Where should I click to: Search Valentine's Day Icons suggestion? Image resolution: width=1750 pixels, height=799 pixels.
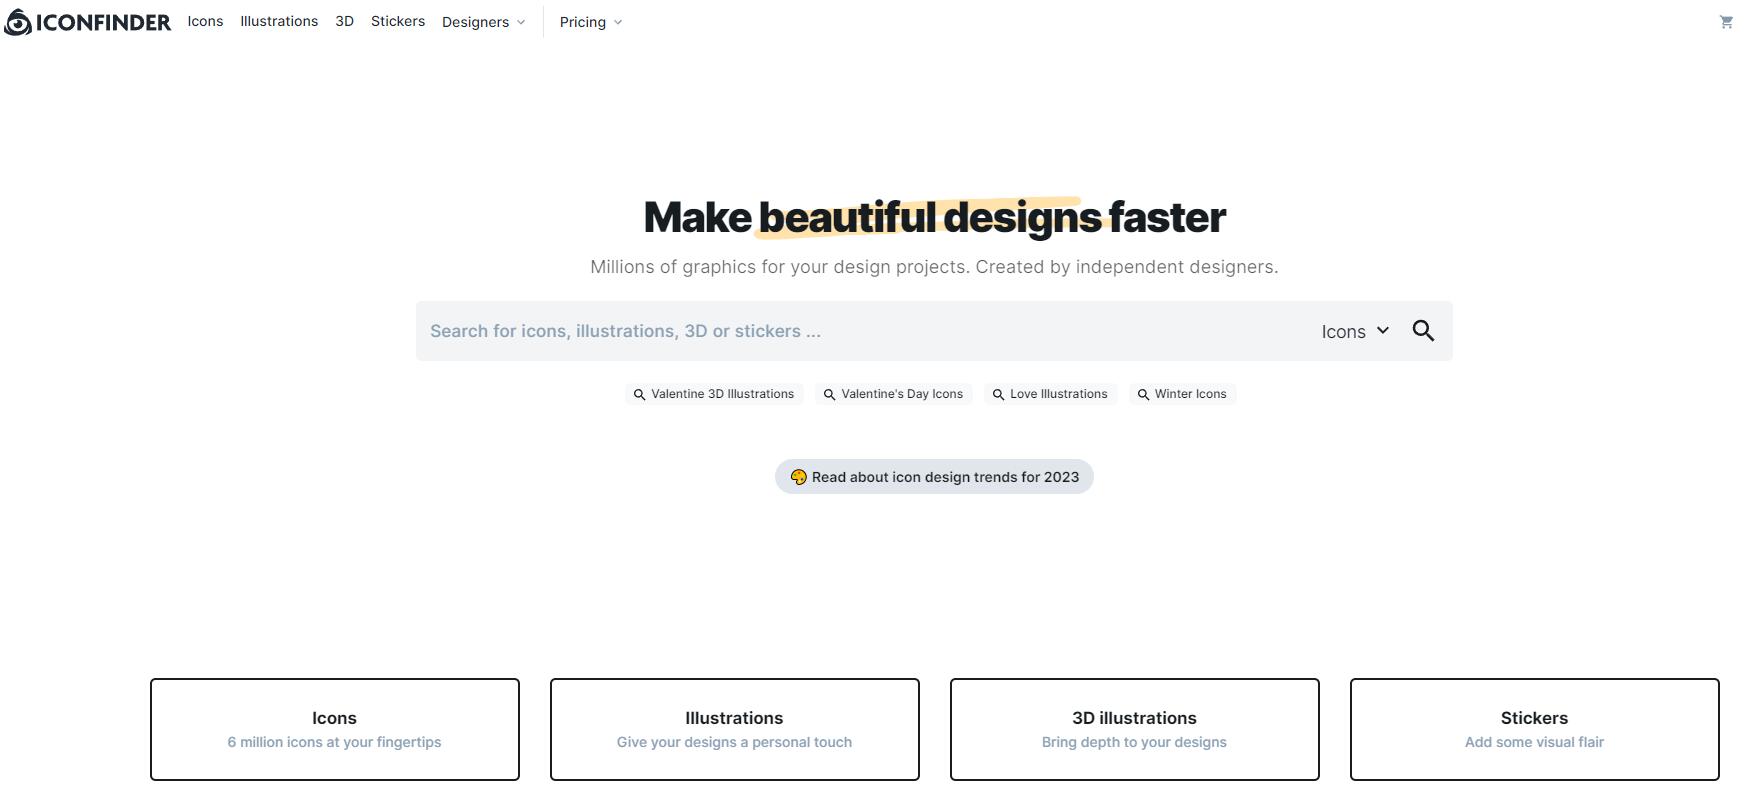tap(893, 394)
